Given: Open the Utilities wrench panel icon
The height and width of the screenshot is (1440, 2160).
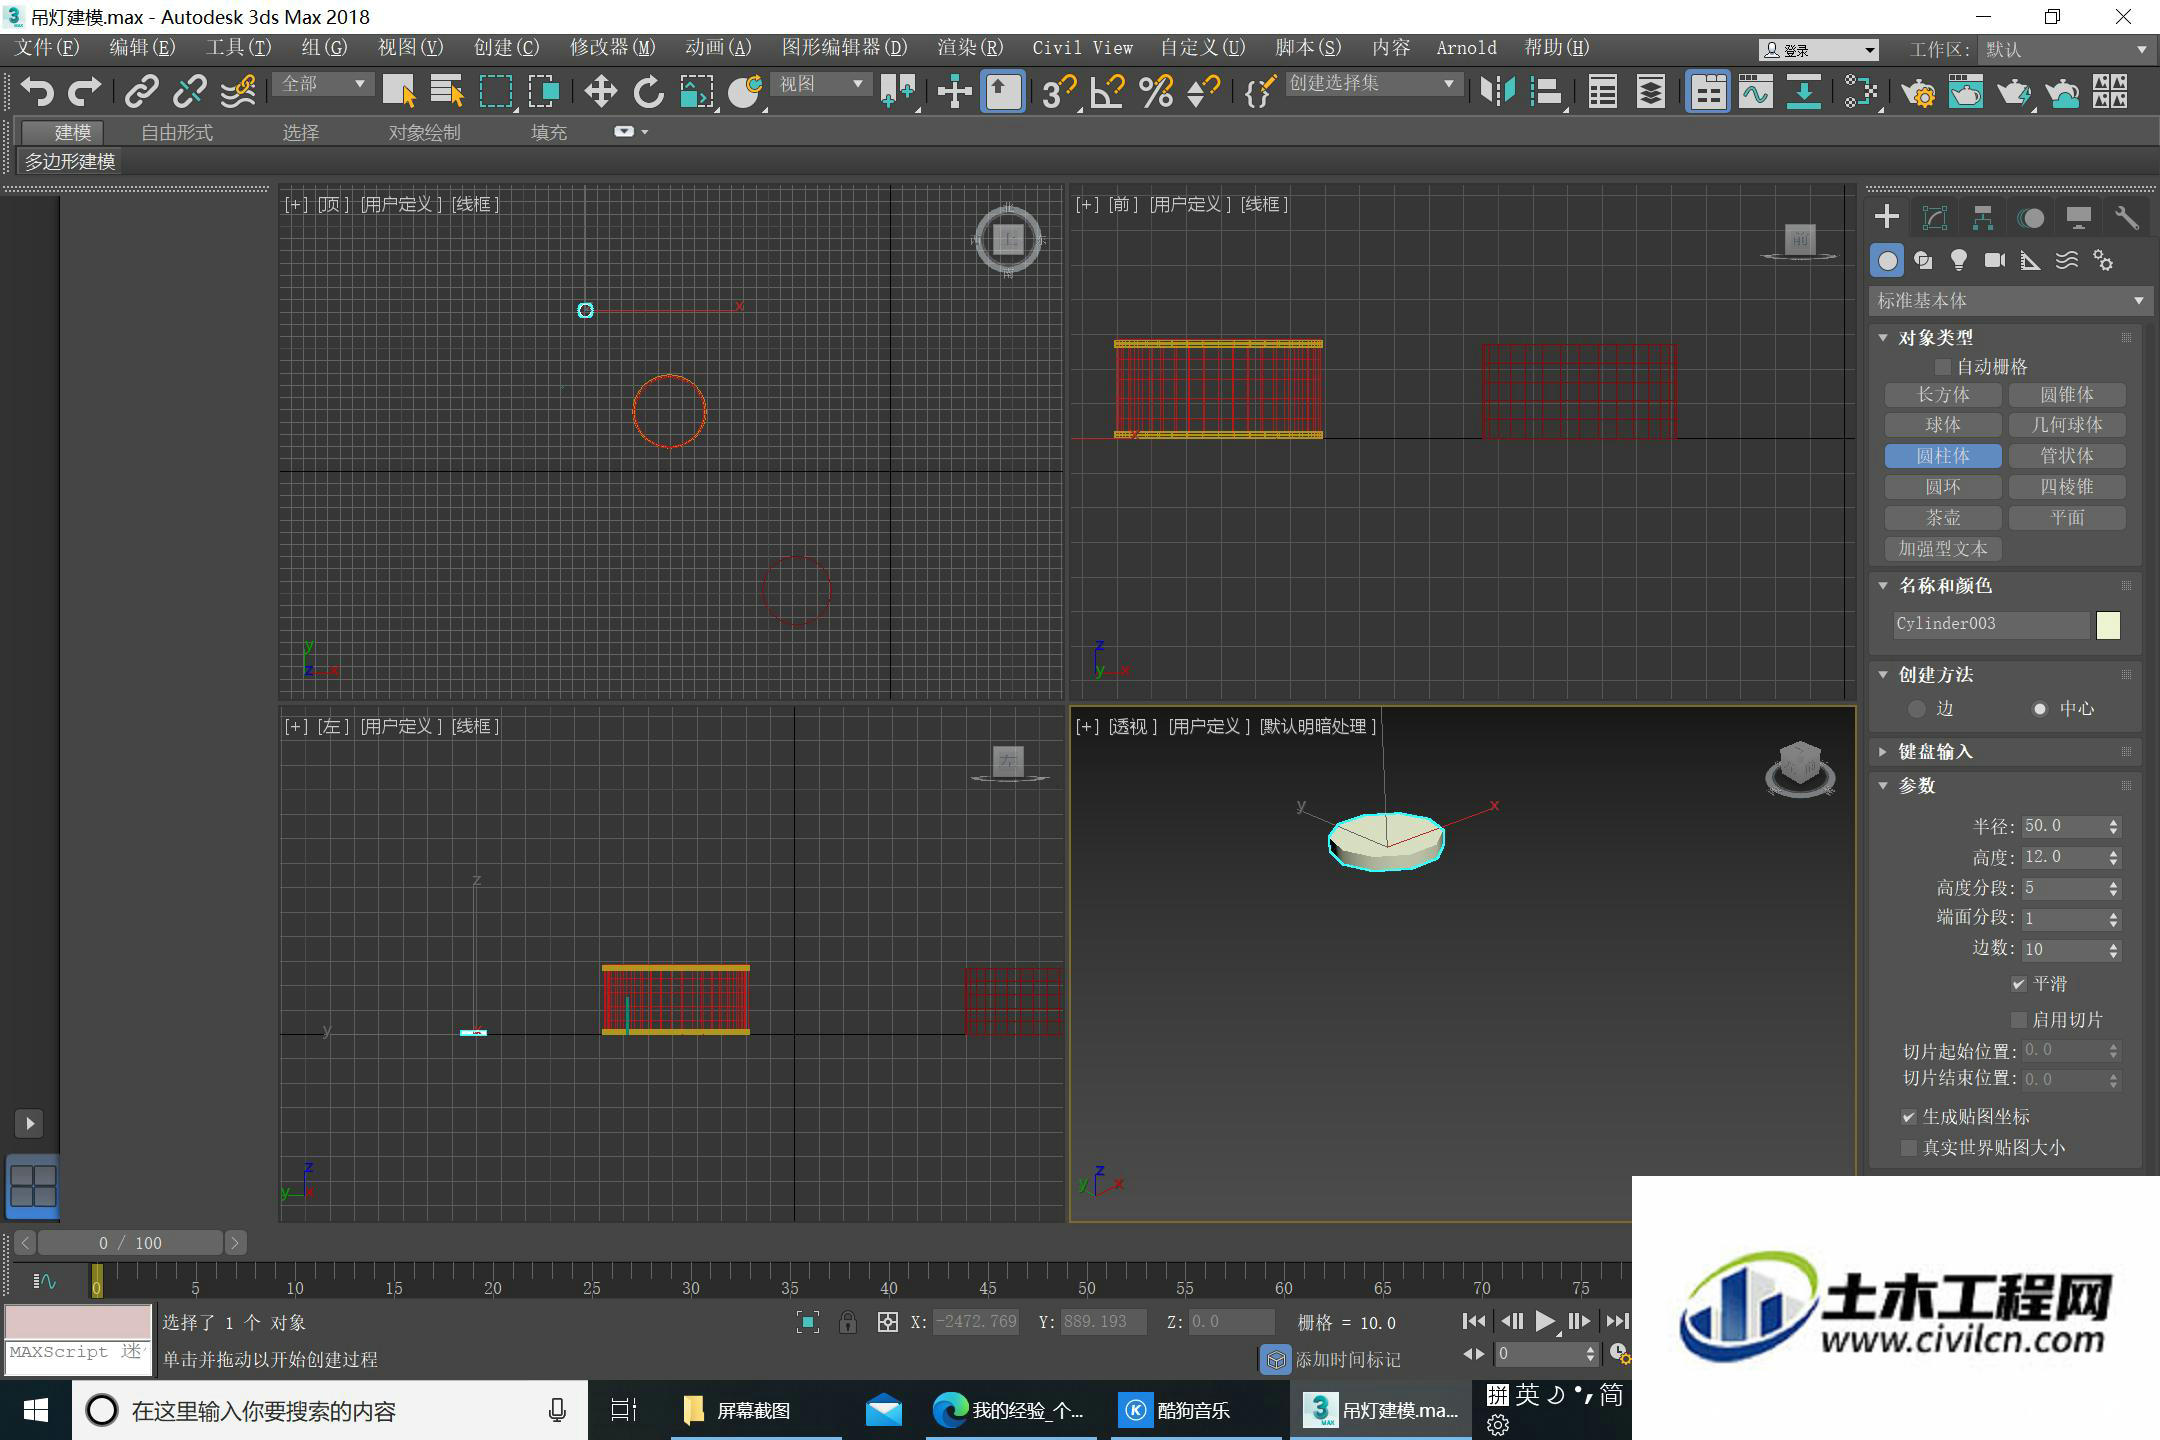Looking at the screenshot, I should pos(2127,218).
